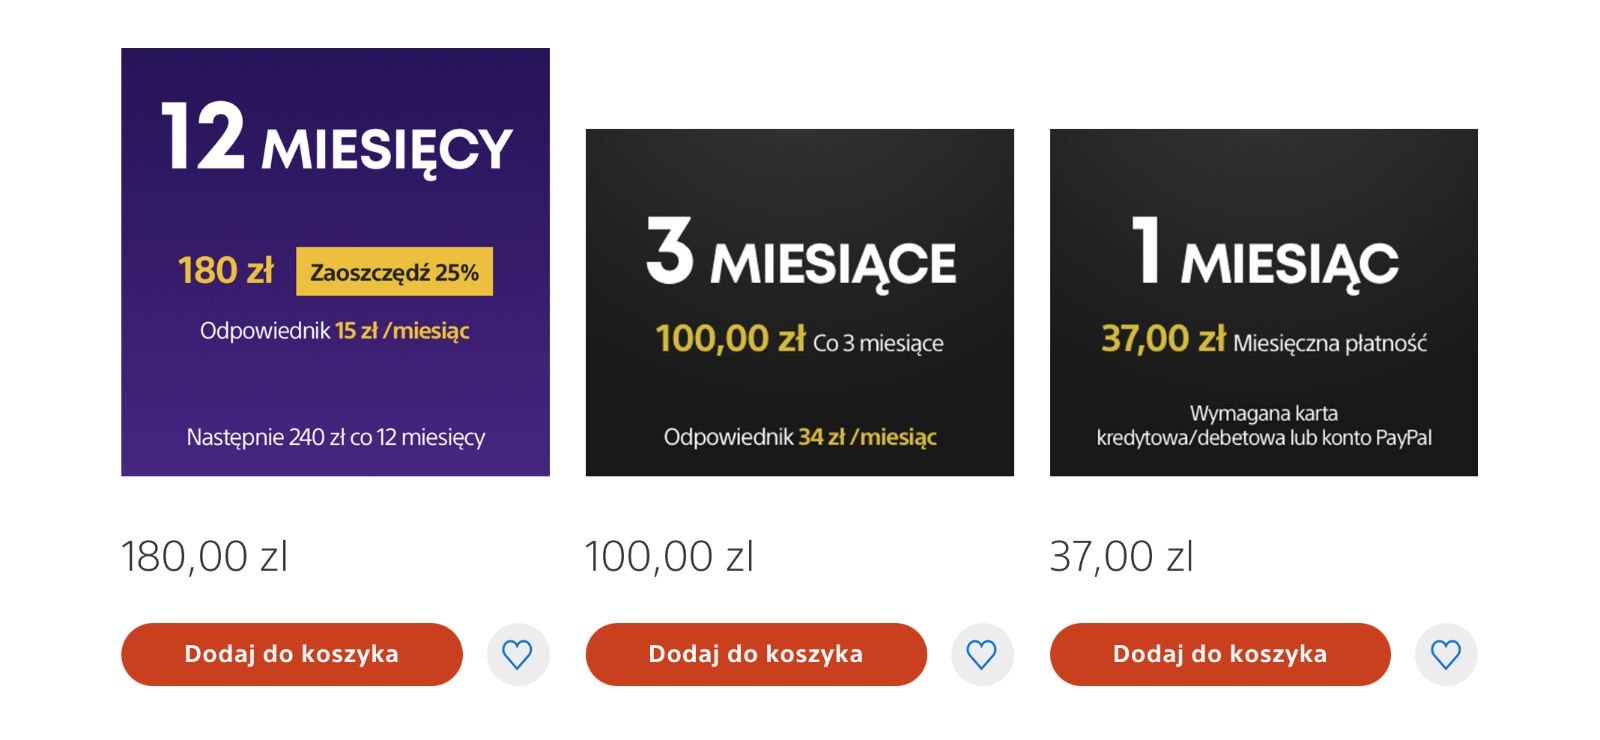Click the 12 MIESIĘCY heading

[337, 138]
